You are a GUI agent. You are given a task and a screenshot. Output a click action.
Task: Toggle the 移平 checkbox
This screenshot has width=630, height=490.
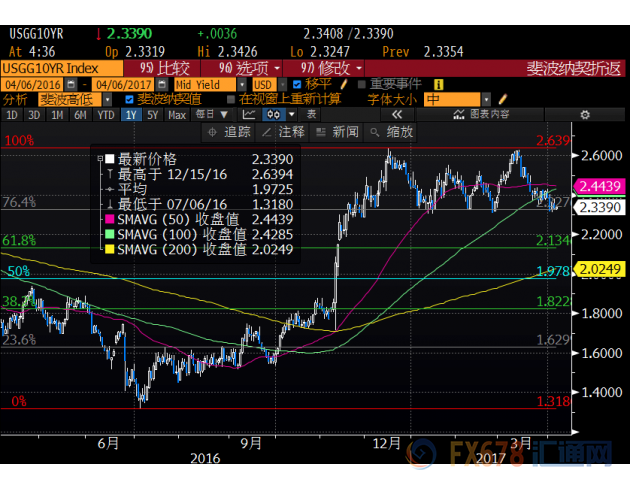297,85
